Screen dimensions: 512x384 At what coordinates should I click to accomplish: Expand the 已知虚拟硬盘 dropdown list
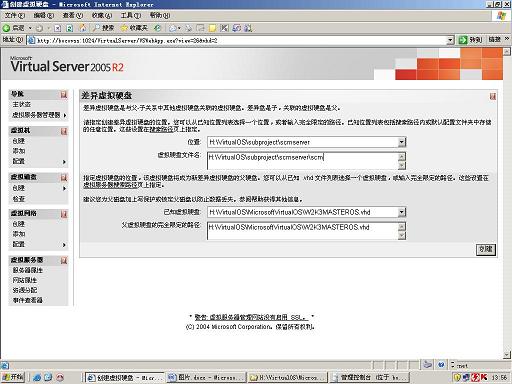point(402,212)
